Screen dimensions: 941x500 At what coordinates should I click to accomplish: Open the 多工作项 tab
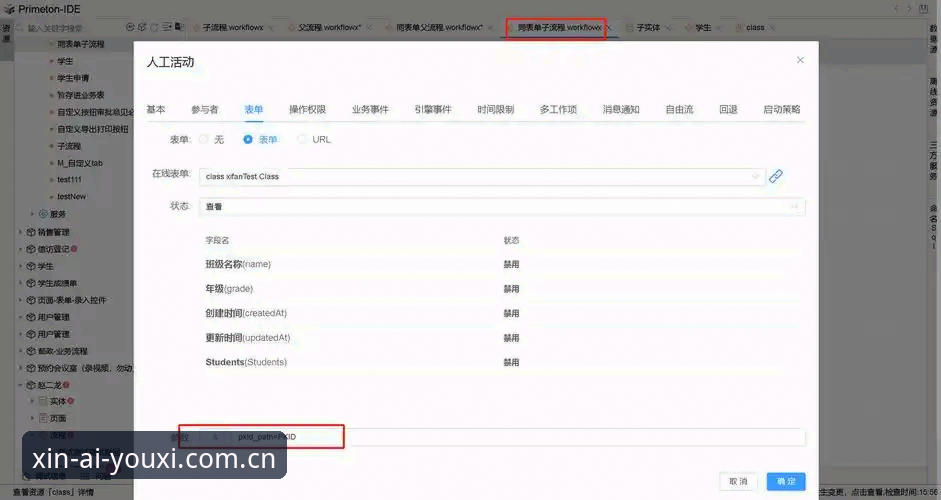[558, 109]
